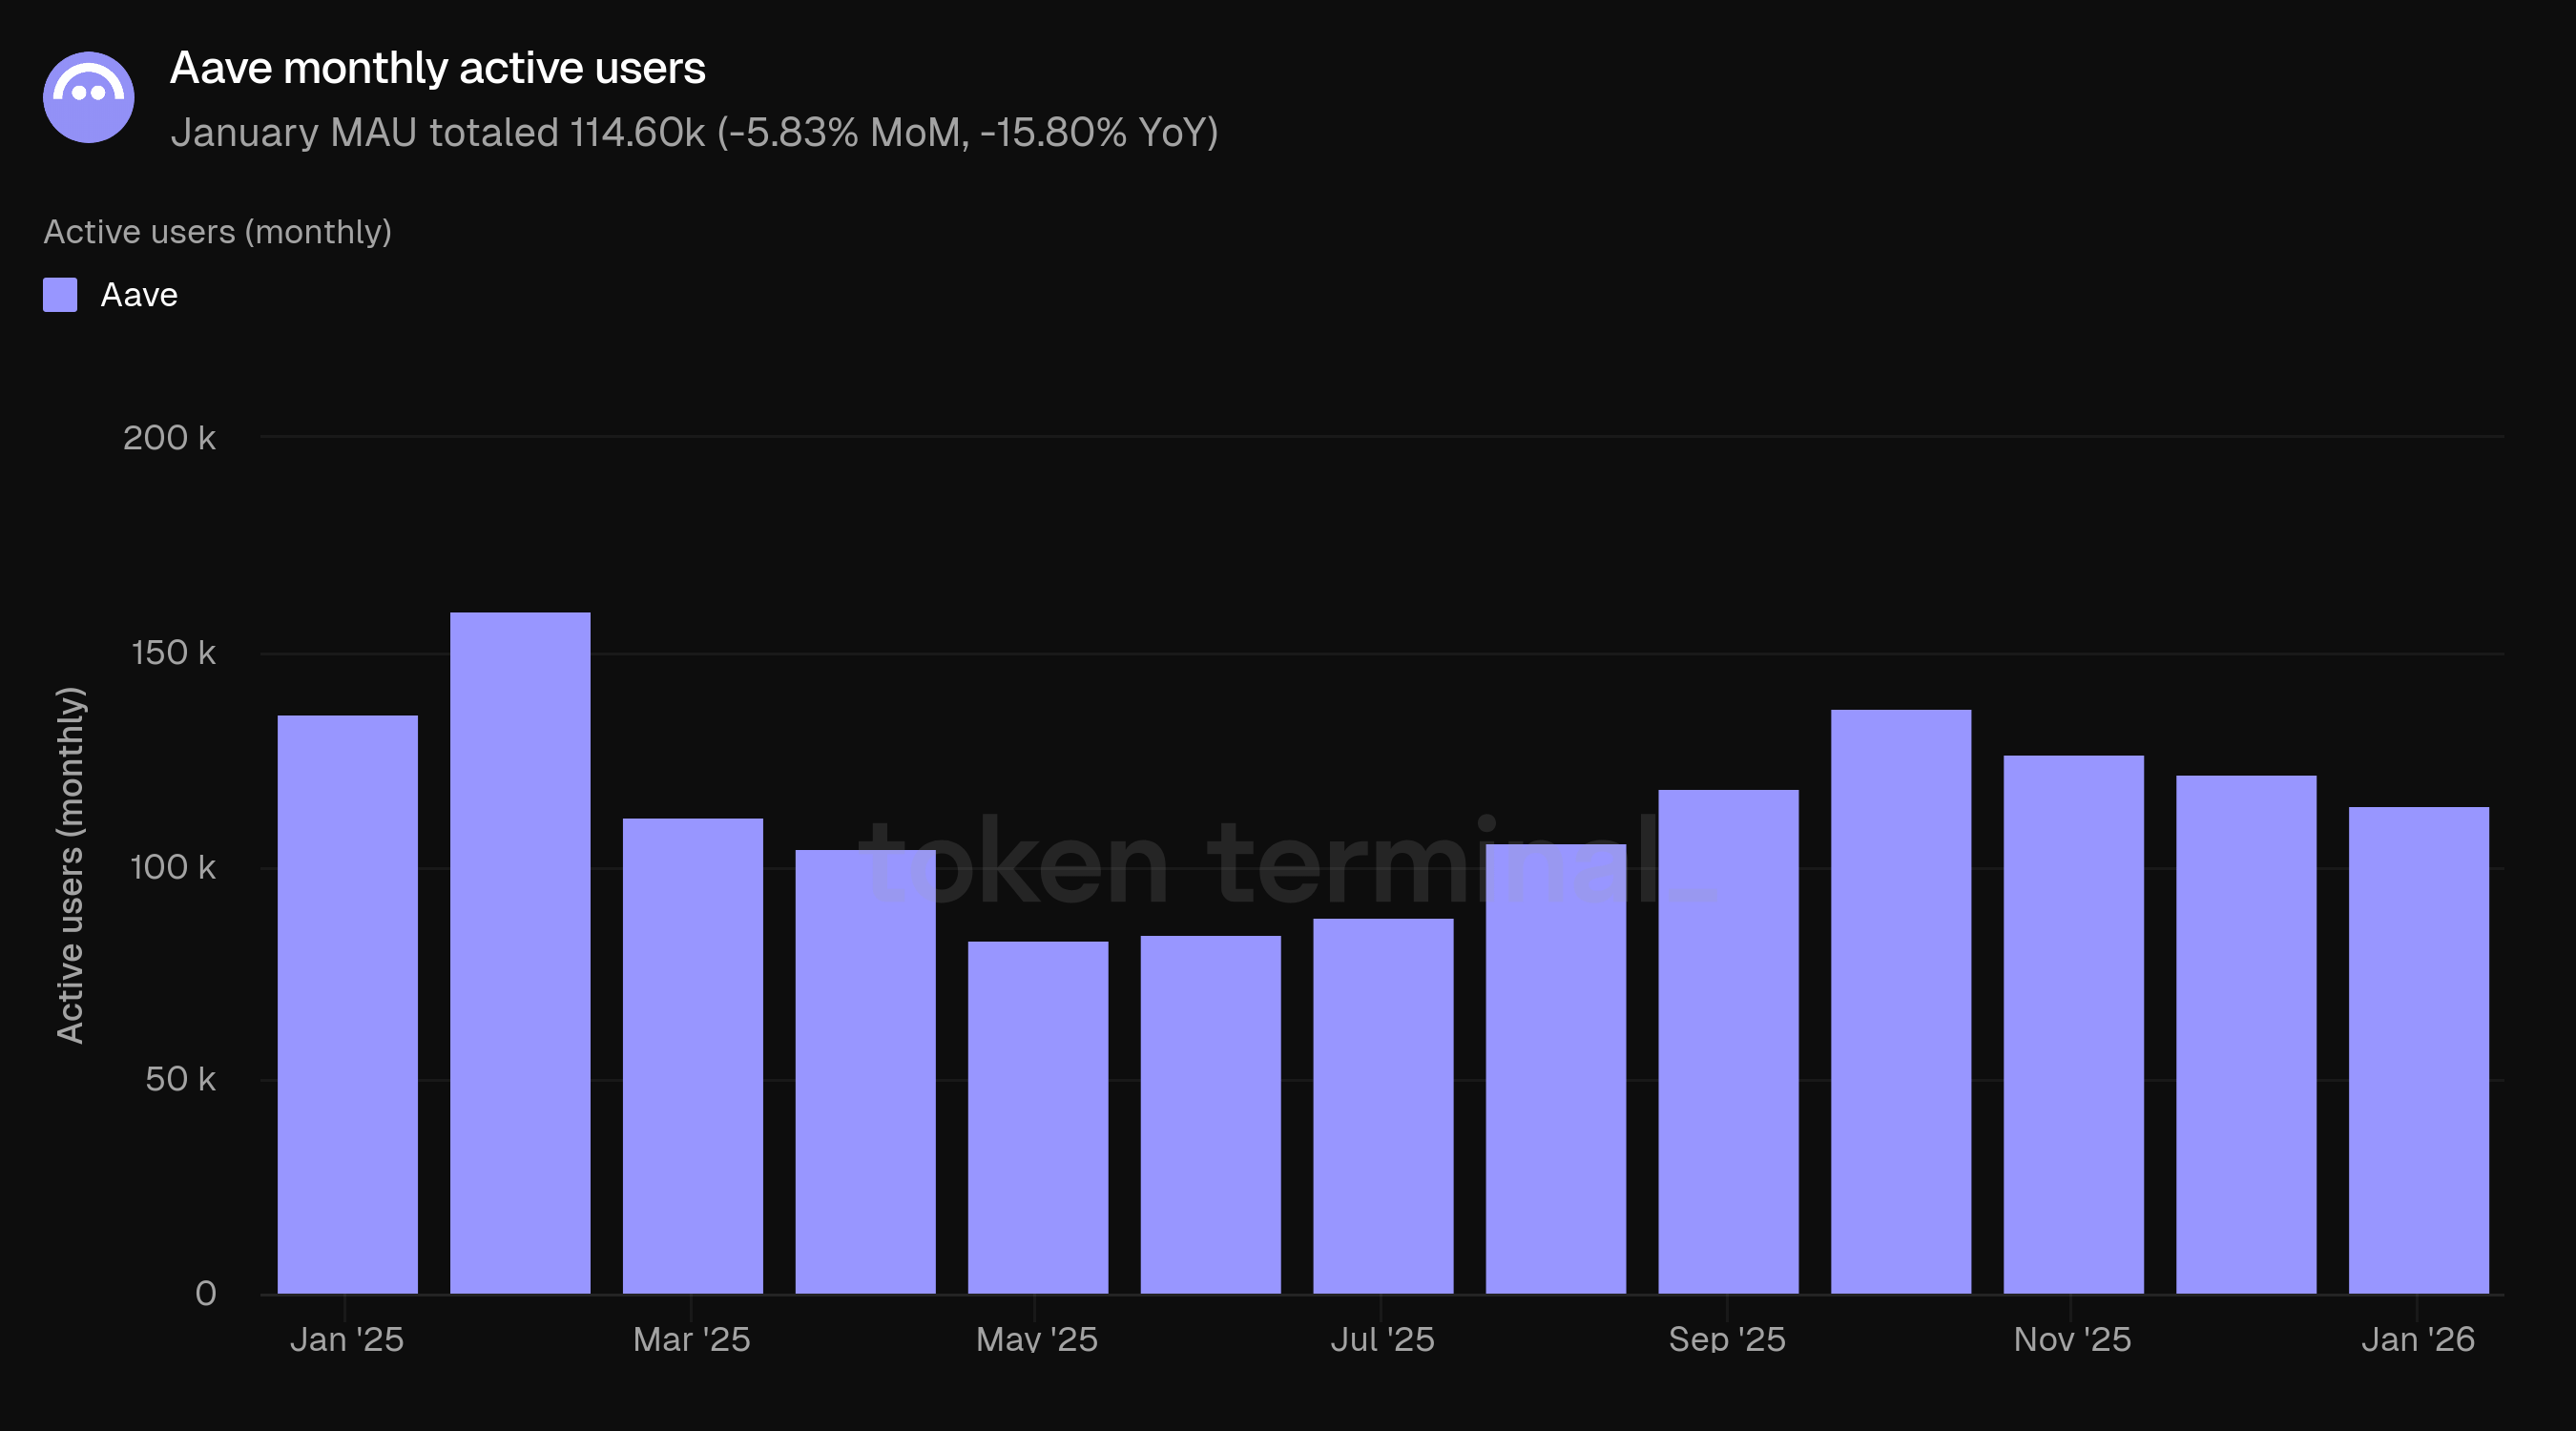Click the Aug '25 bar
Image resolution: width=2576 pixels, height=1431 pixels.
[x=1556, y=1068]
